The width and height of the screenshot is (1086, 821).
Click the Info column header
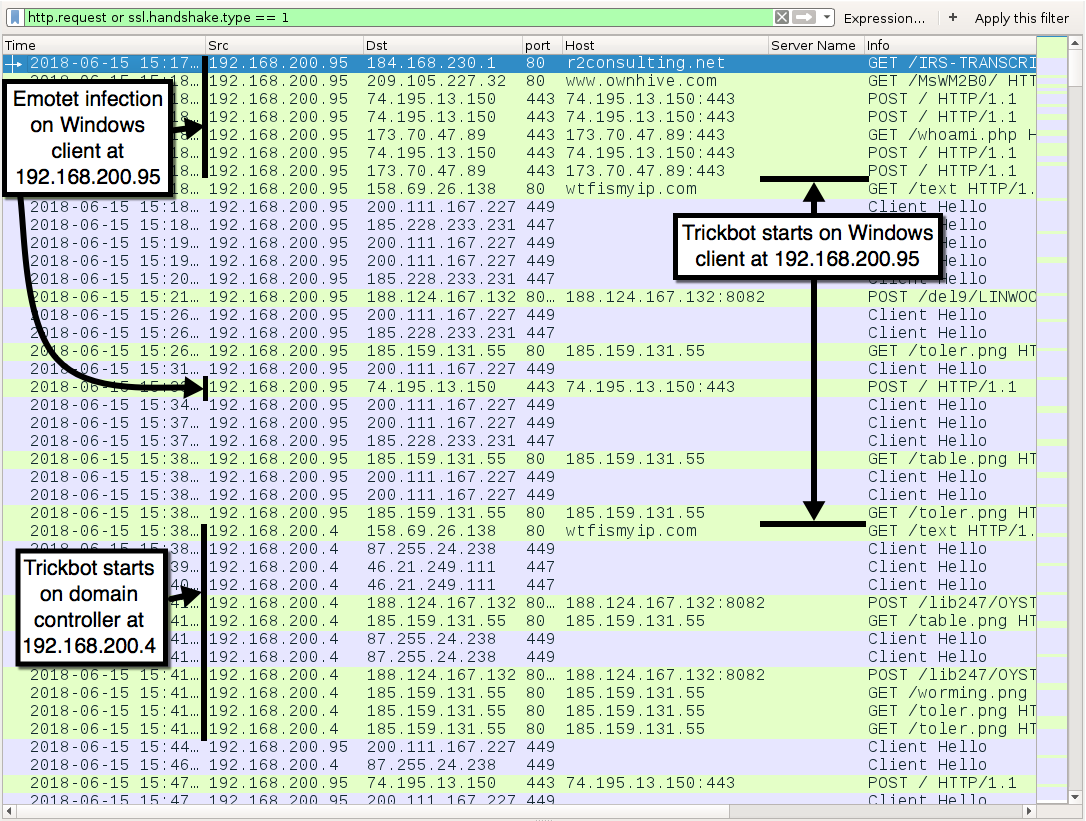pos(945,45)
